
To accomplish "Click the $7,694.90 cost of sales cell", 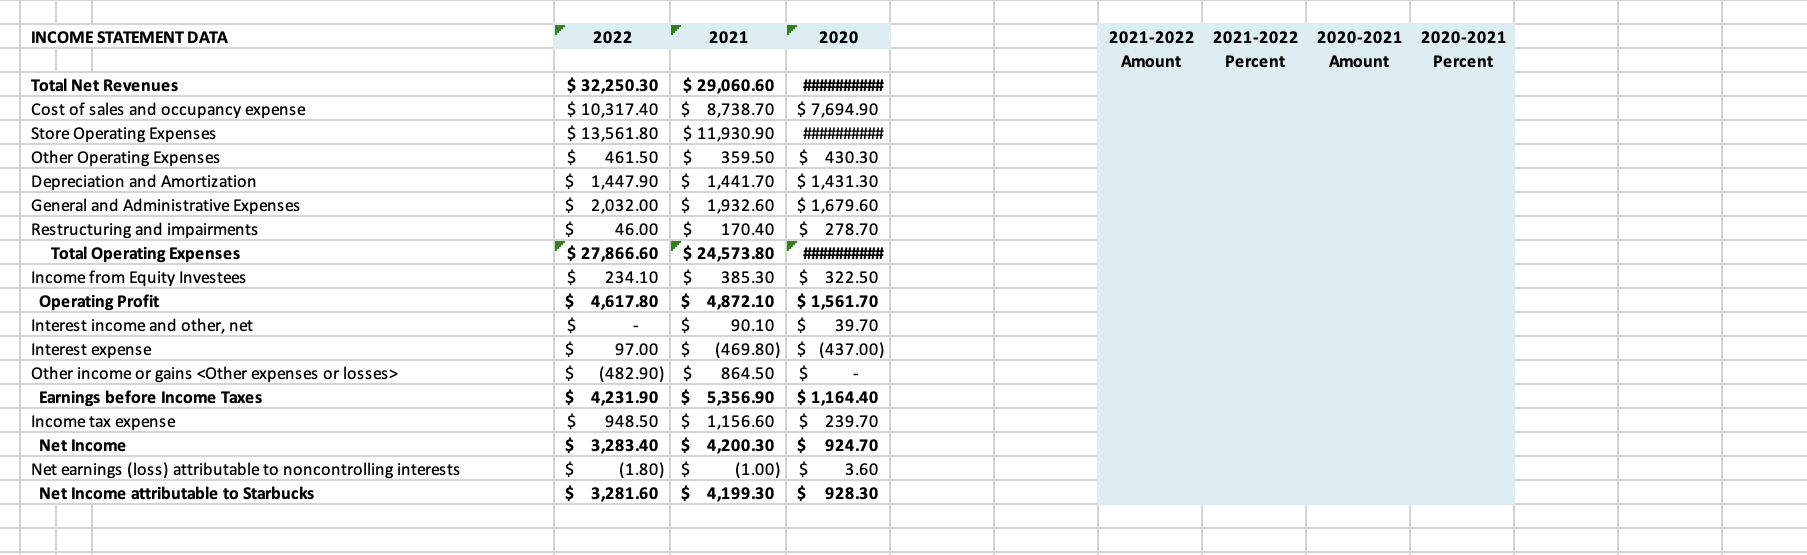I will (x=838, y=109).
